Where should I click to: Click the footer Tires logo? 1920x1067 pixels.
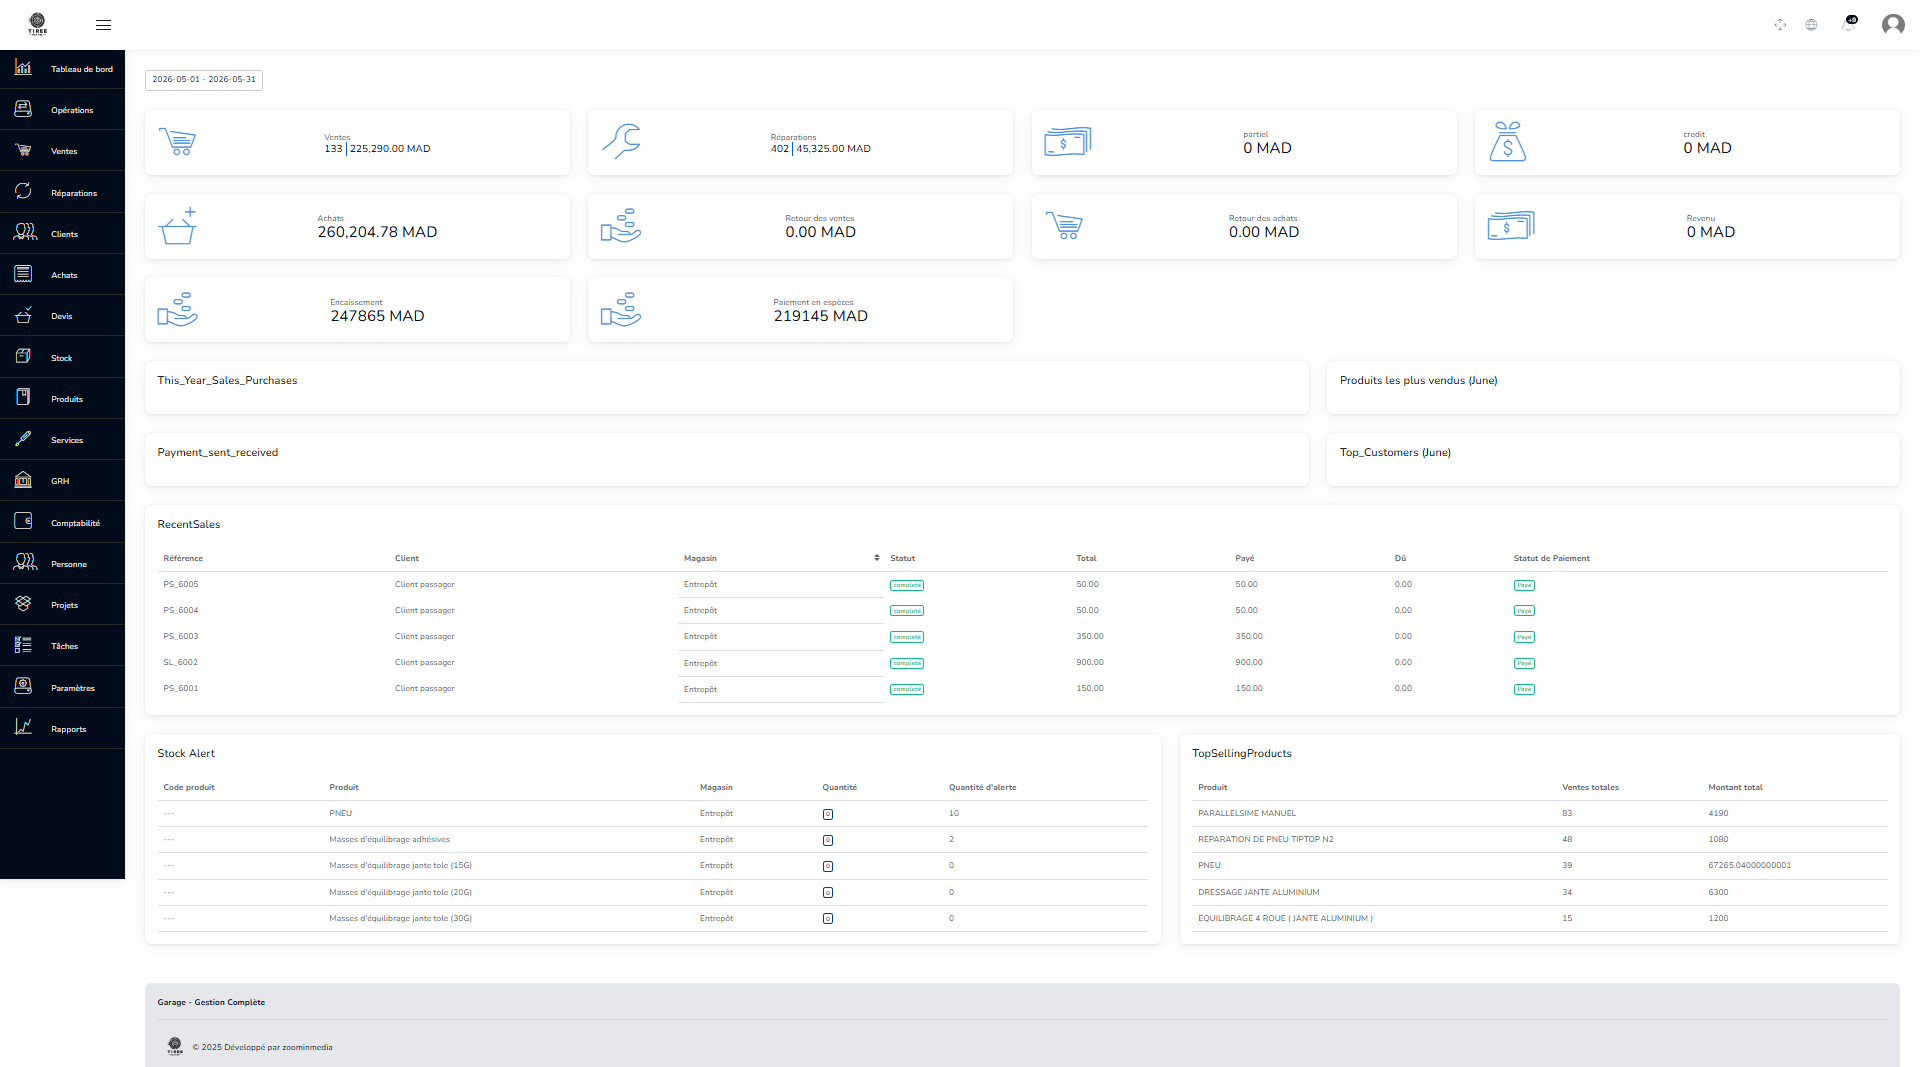(x=175, y=1047)
